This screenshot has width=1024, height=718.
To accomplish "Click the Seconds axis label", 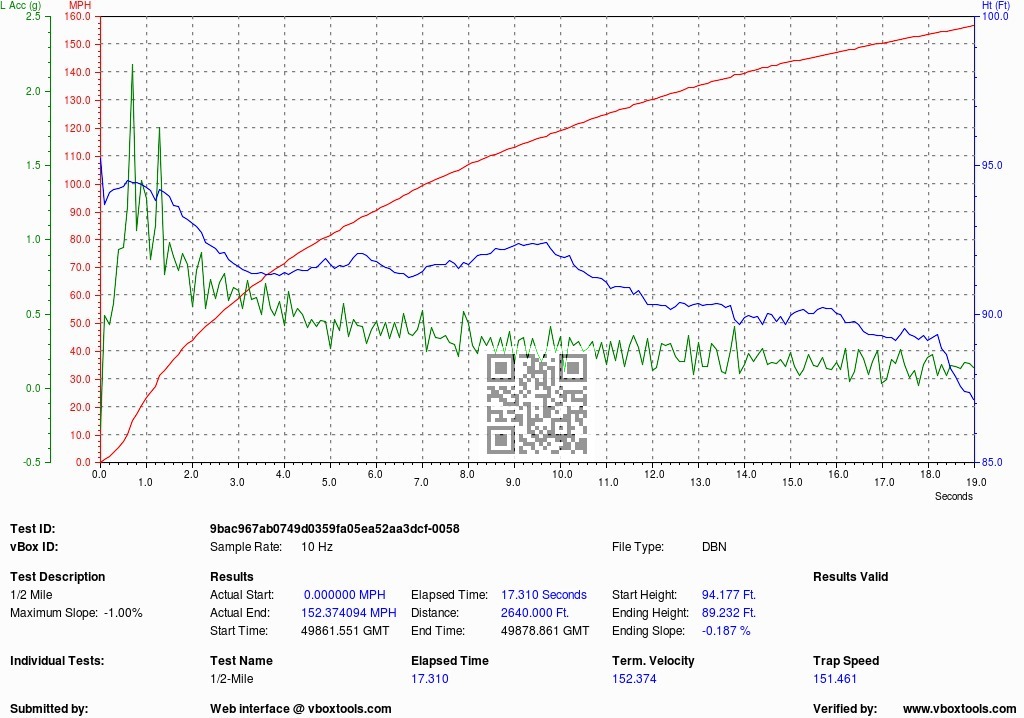I will click(953, 497).
